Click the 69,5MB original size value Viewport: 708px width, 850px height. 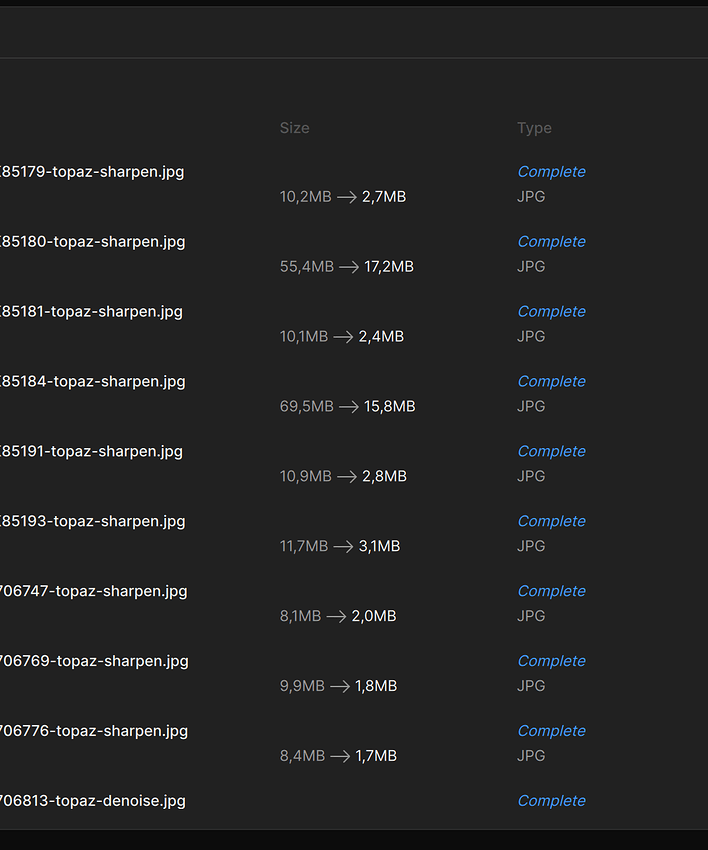[306, 407]
